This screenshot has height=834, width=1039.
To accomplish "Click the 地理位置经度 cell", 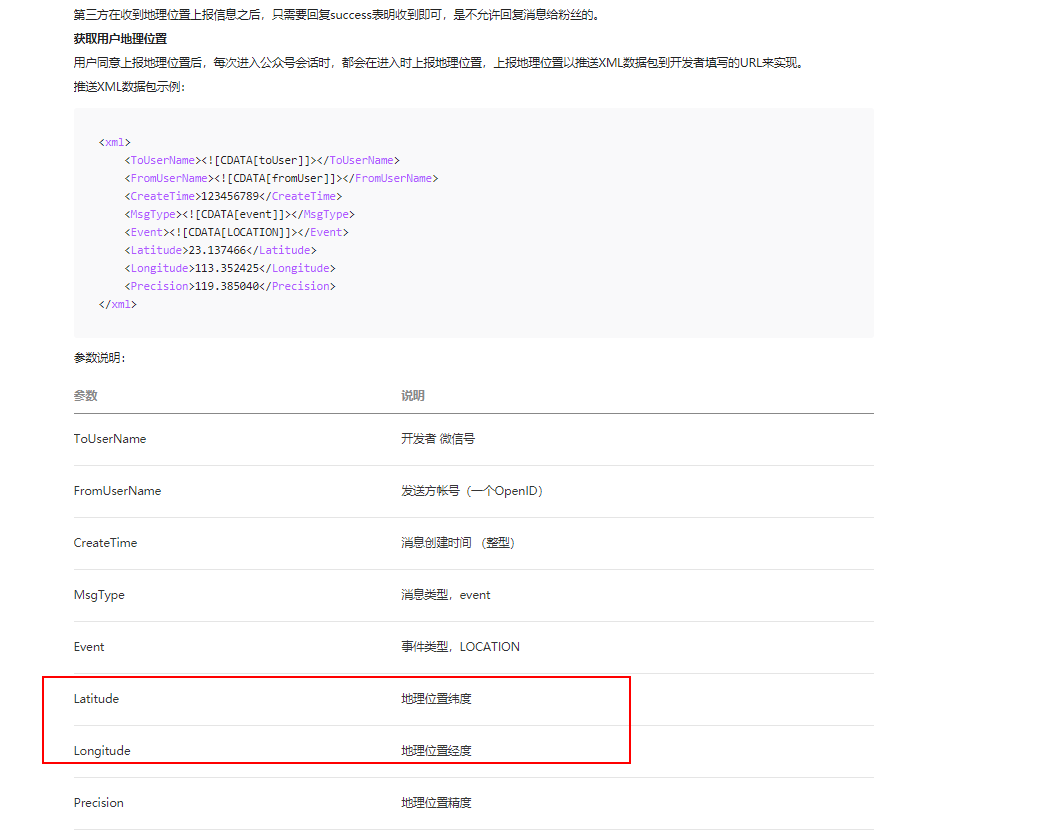I will click(x=436, y=751).
